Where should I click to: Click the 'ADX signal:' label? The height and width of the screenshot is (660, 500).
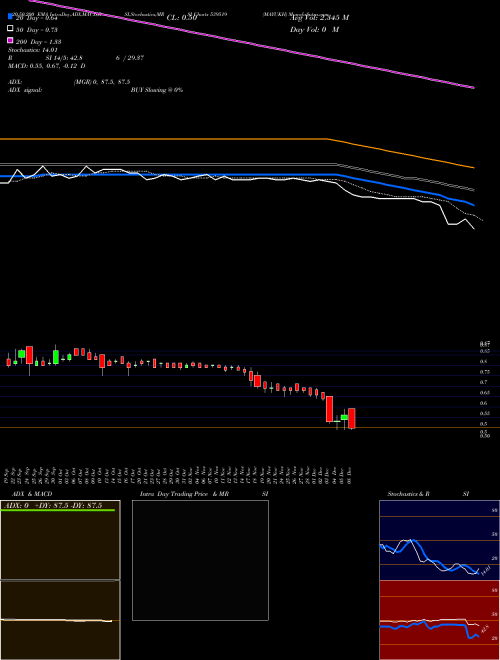25,90
